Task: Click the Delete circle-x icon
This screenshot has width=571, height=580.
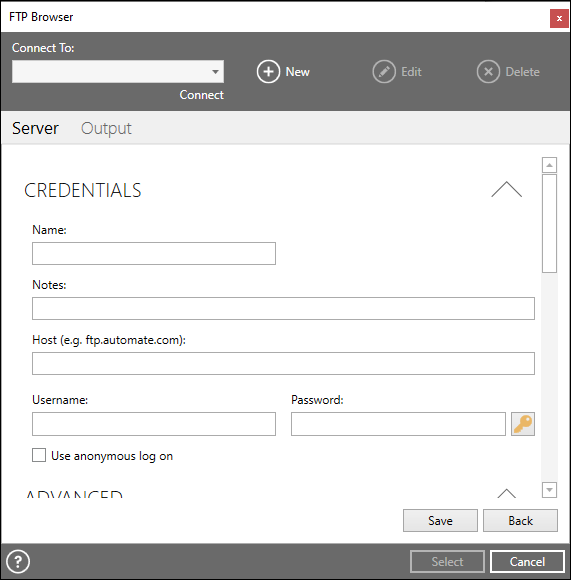Action: (488, 71)
